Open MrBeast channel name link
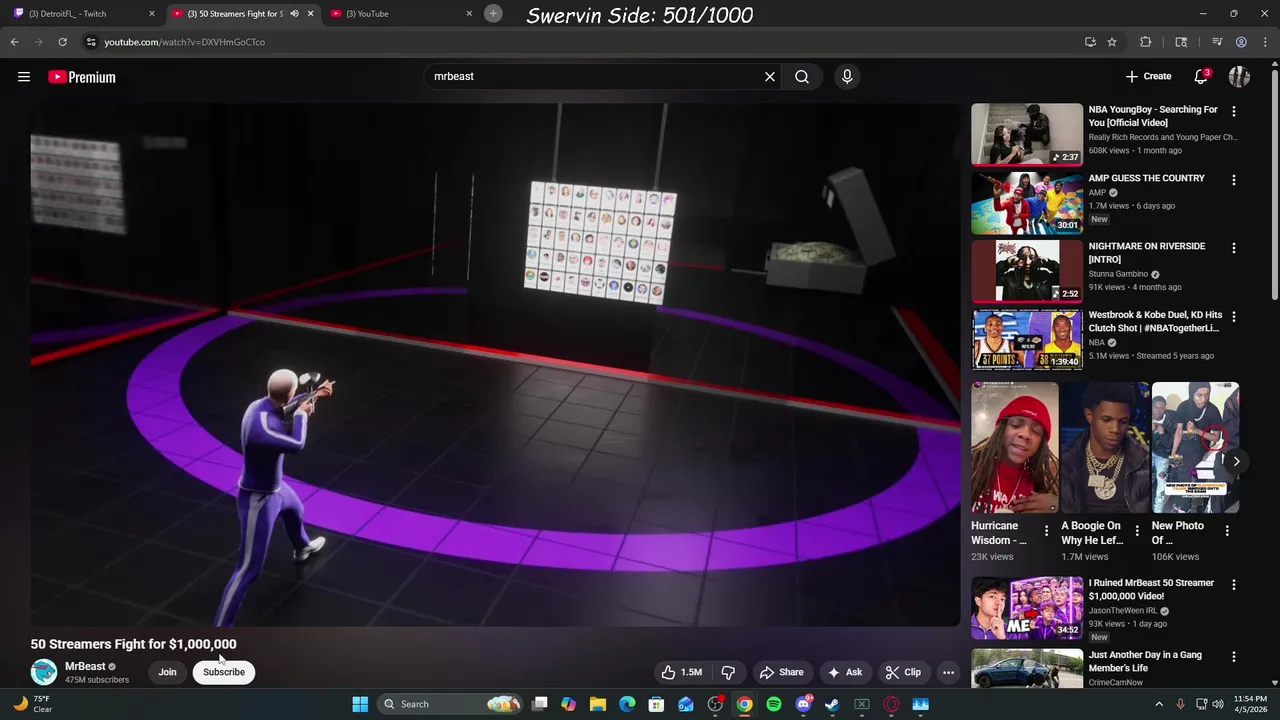Image resolution: width=1280 pixels, height=720 pixels. click(x=85, y=666)
